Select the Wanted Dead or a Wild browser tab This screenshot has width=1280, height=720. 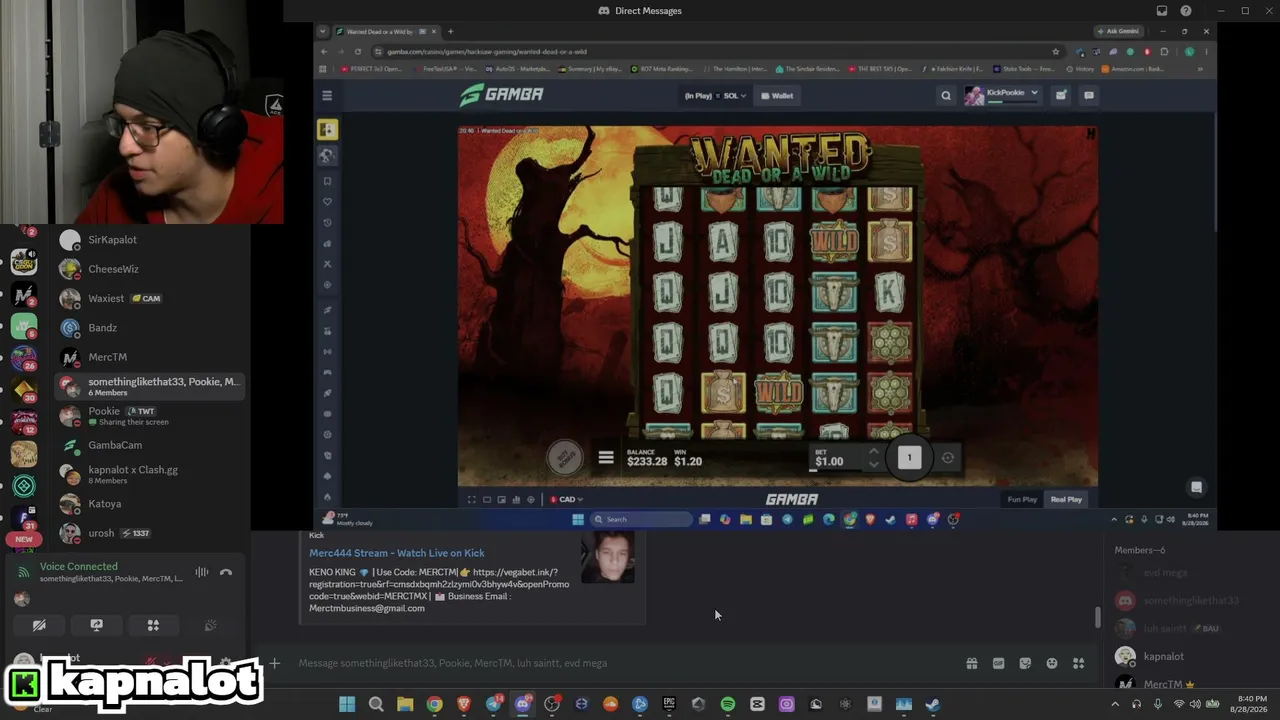pos(386,32)
